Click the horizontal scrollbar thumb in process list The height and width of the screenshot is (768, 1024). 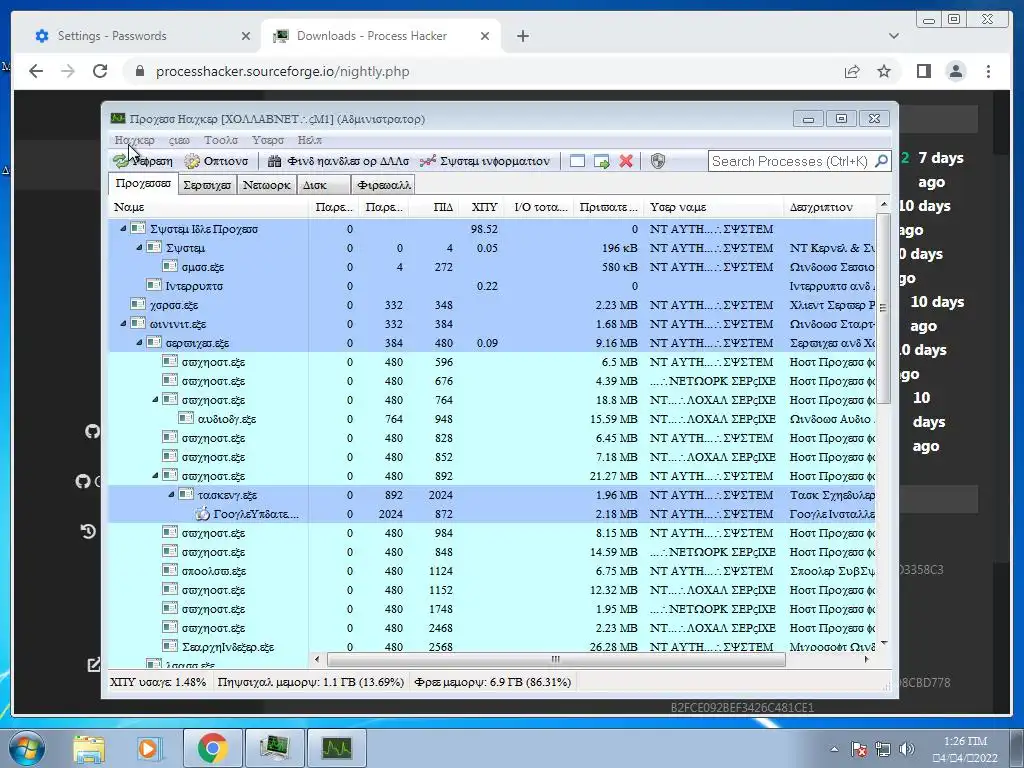[556, 660]
